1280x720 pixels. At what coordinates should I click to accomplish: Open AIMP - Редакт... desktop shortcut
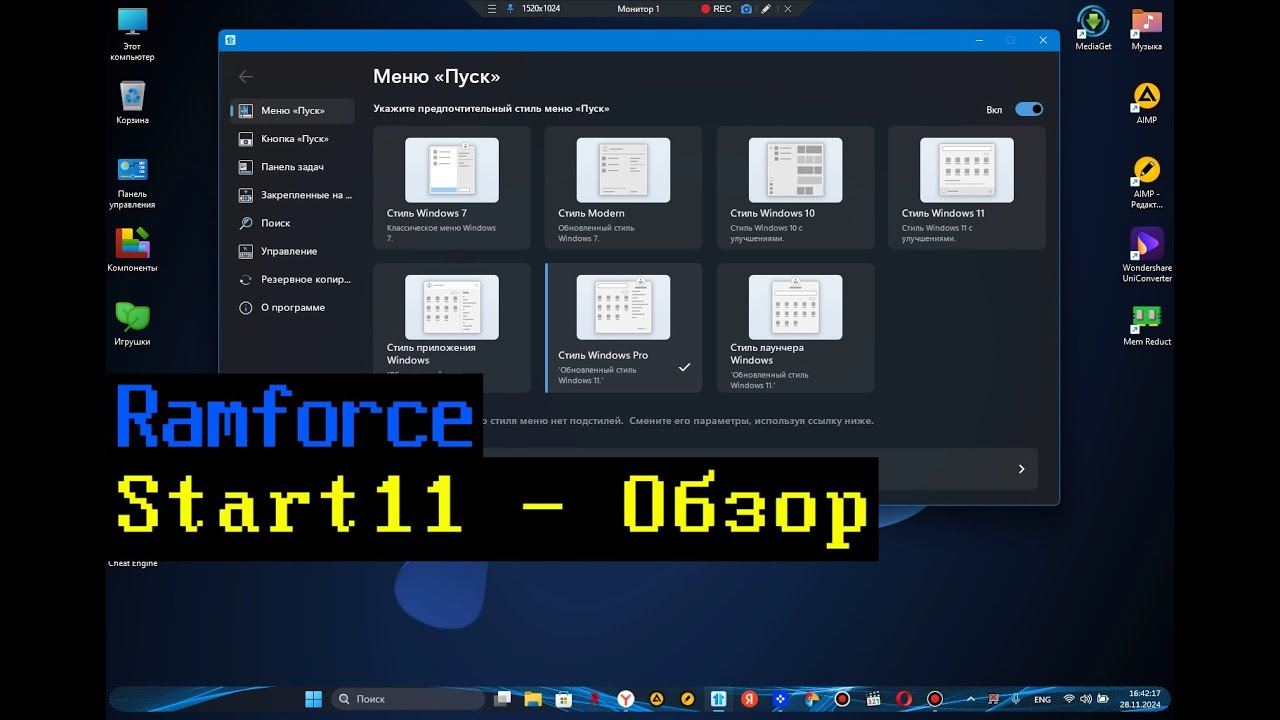click(1146, 182)
